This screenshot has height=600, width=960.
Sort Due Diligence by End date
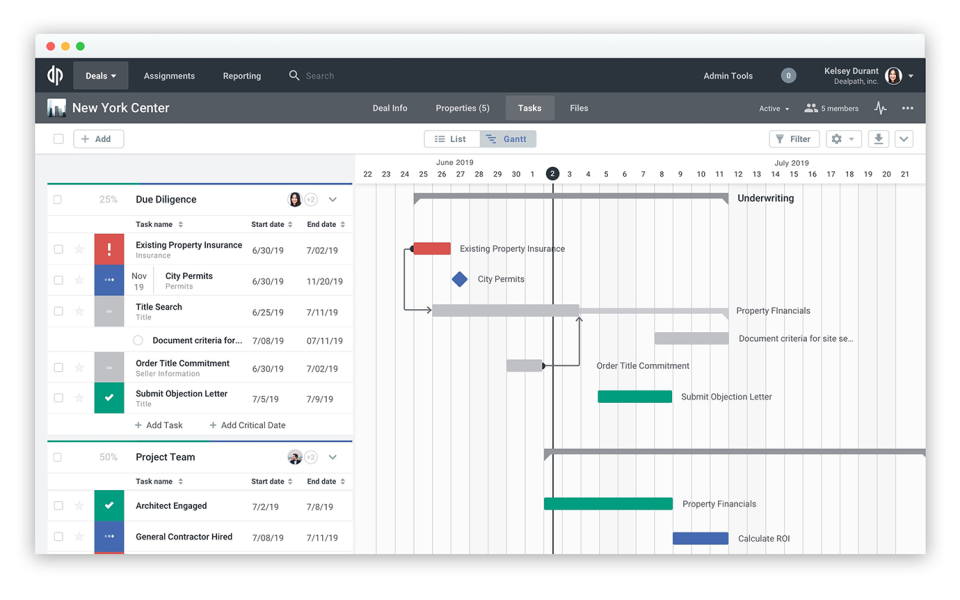click(x=326, y=224)
